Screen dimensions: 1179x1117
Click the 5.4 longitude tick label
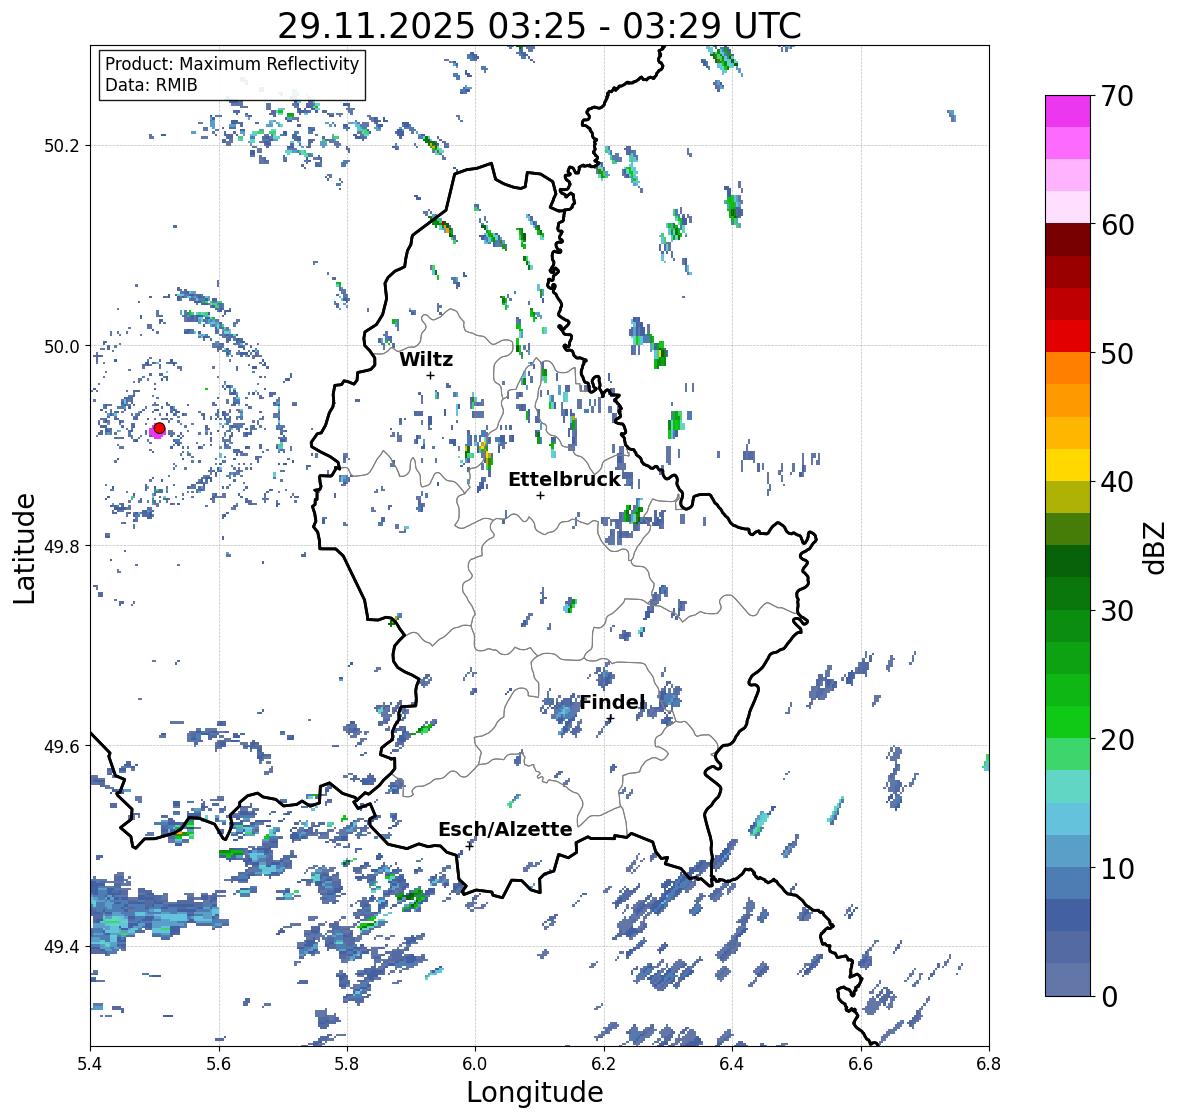tap(90, 1064)
